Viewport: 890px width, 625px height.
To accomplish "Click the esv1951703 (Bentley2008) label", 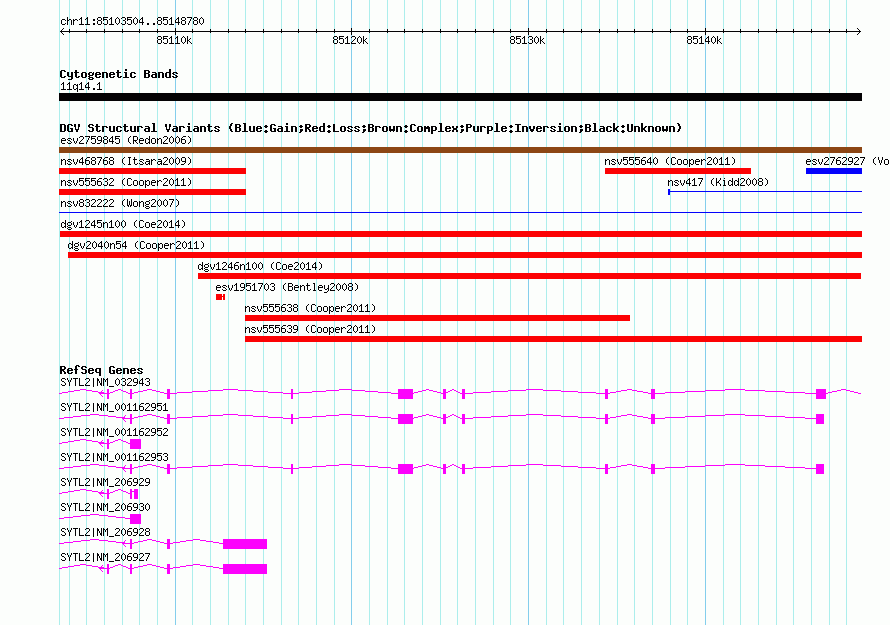I will coord(287,287).
